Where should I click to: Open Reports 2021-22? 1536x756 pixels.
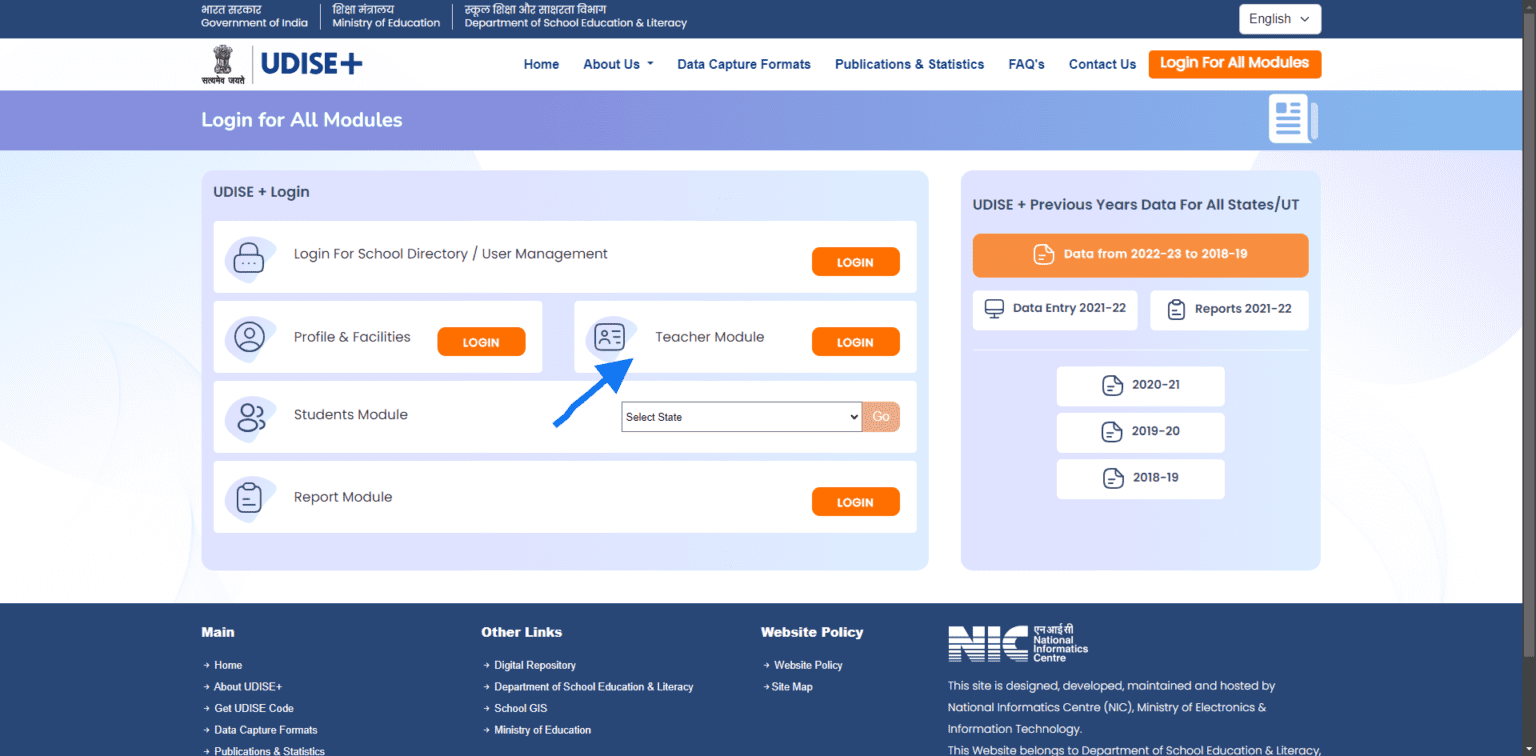point(1229,310)
